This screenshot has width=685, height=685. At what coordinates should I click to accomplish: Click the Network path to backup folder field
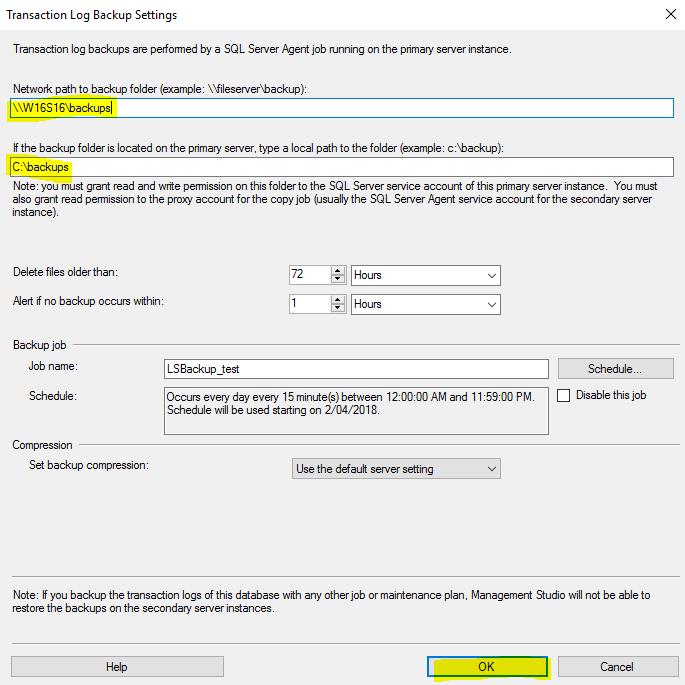pyautogui.click(x=342, y=108)
